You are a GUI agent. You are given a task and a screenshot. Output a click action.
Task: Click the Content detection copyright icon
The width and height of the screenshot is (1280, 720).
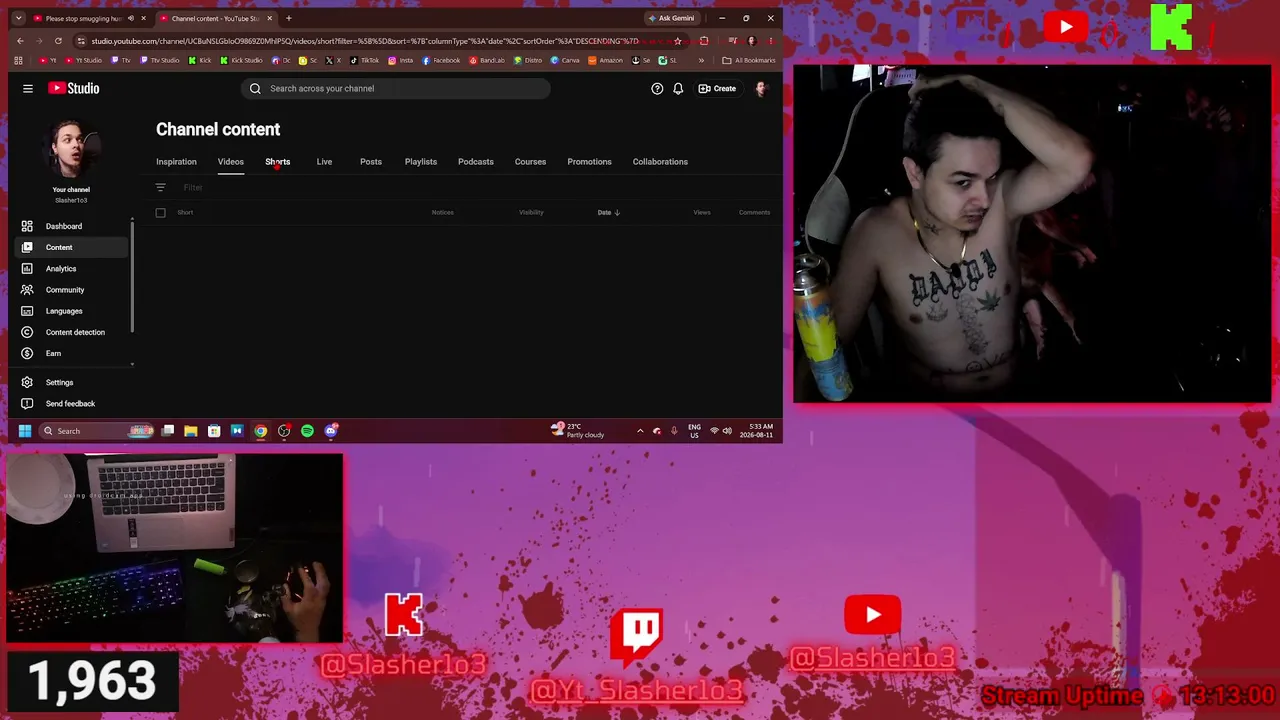[x=27, y=331]
